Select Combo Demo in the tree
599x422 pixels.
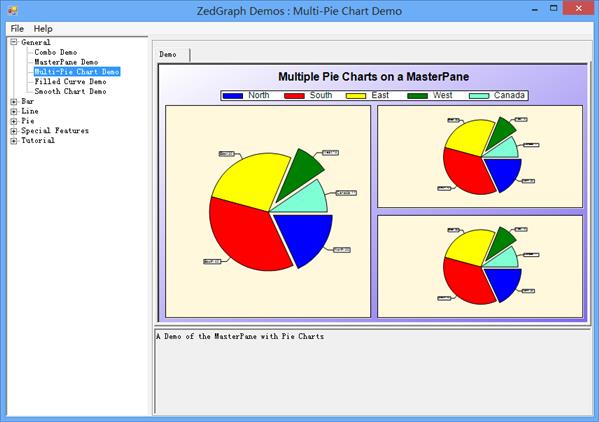(56, 52)
